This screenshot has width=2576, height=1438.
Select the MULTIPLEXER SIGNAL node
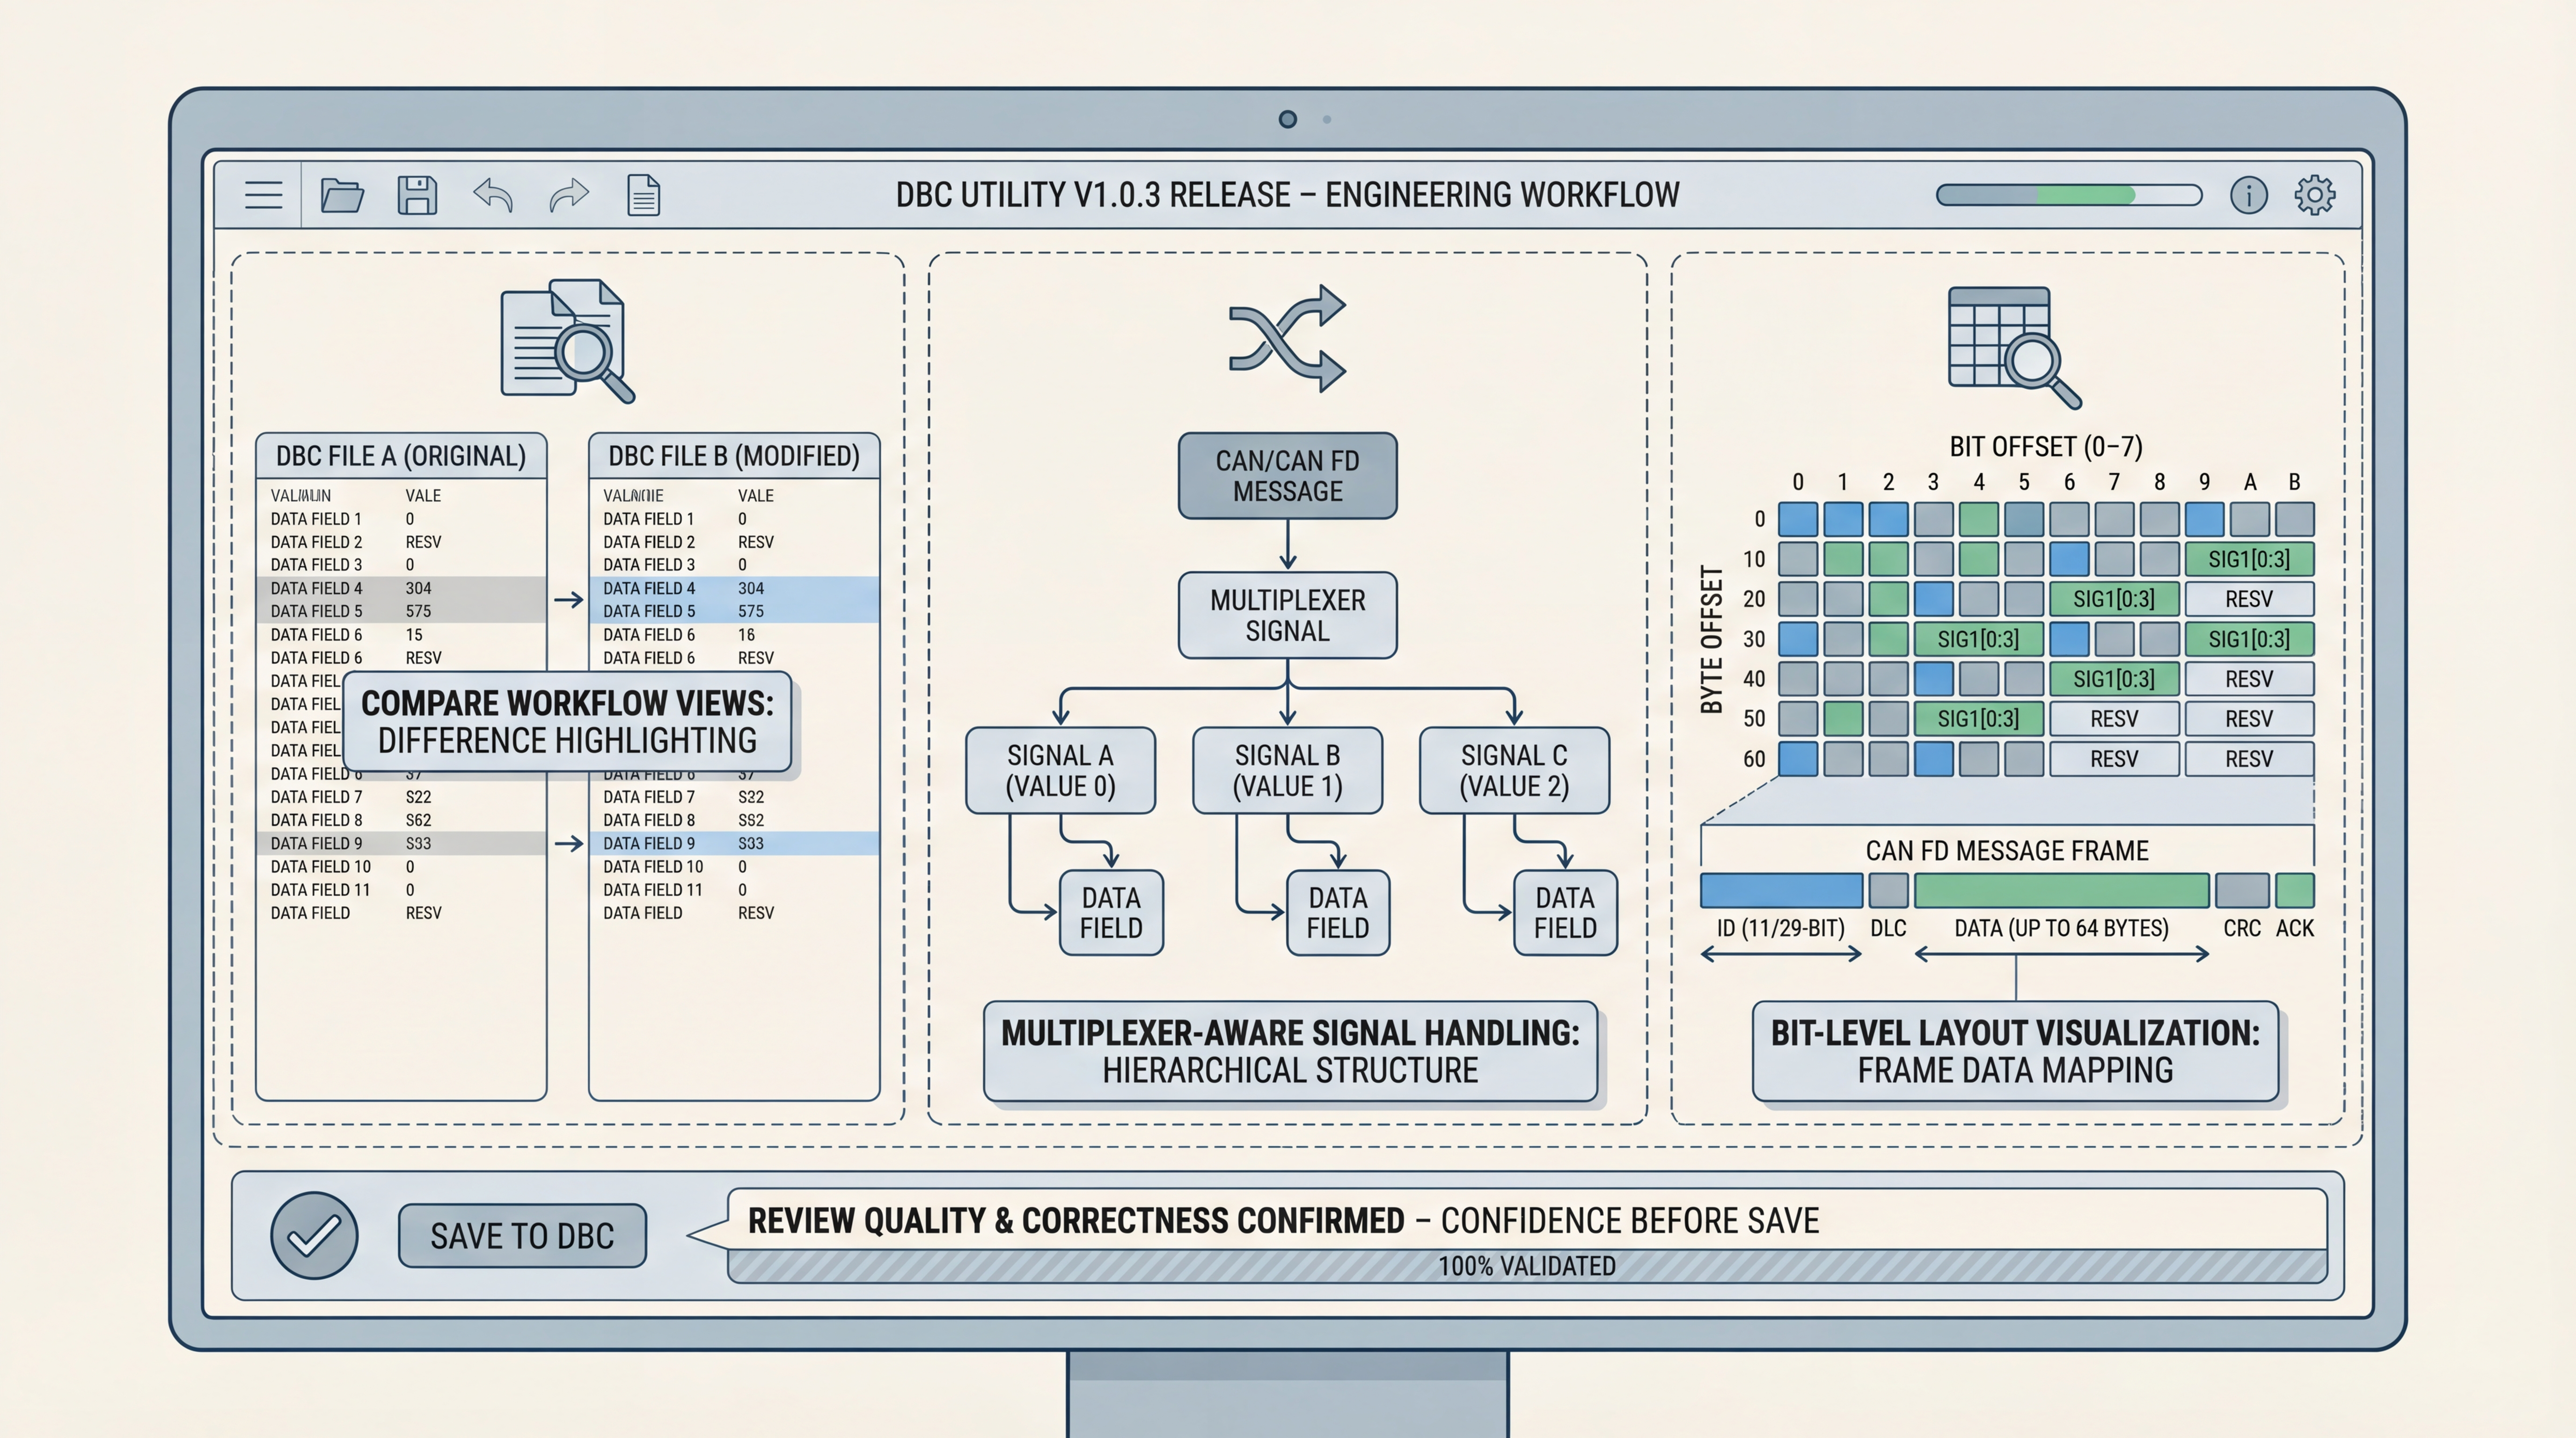(1287, 615)
